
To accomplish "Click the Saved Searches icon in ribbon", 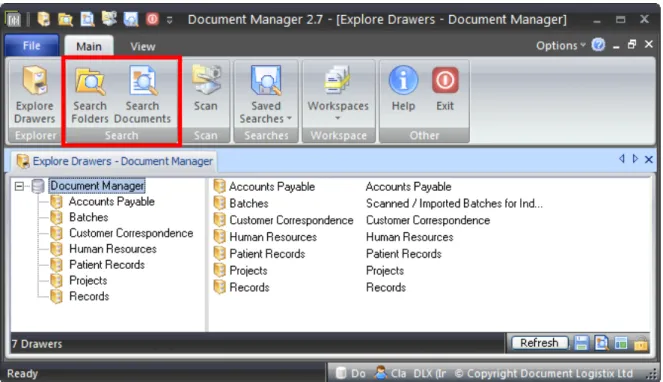I will pos(266,80).
